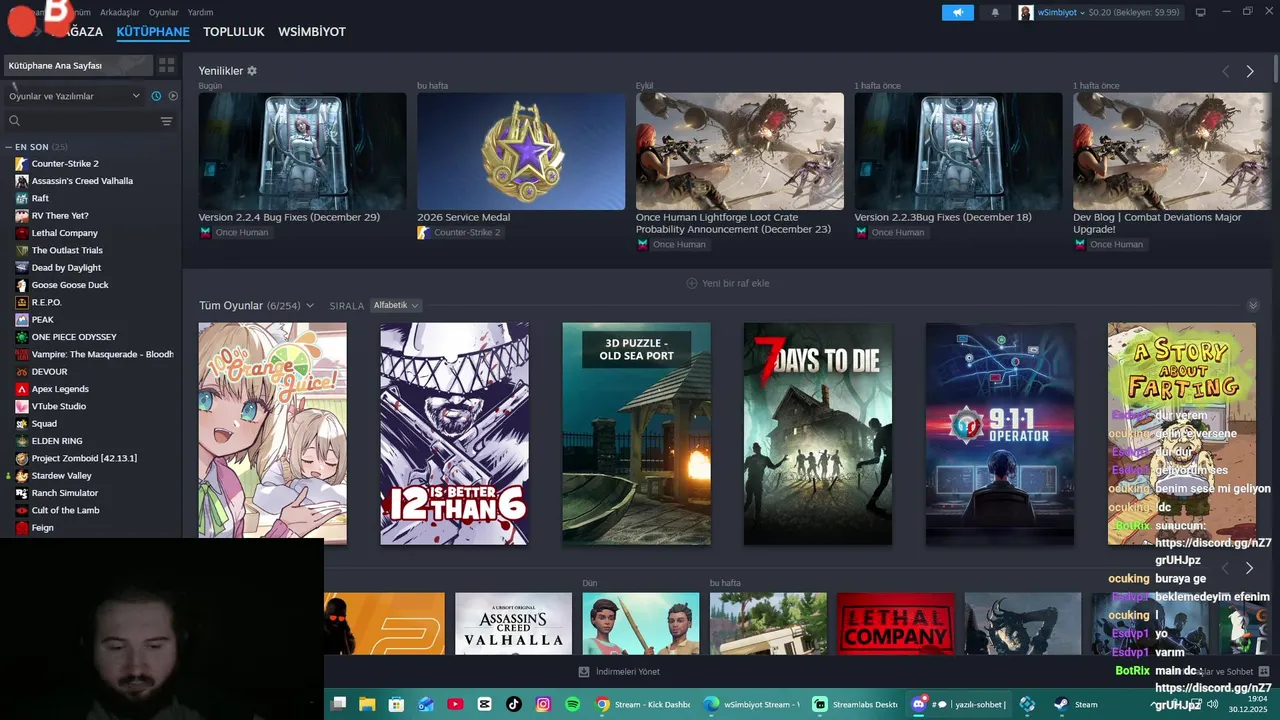
Task: Open advanced filter options beside search
Action: coord(166,121)
